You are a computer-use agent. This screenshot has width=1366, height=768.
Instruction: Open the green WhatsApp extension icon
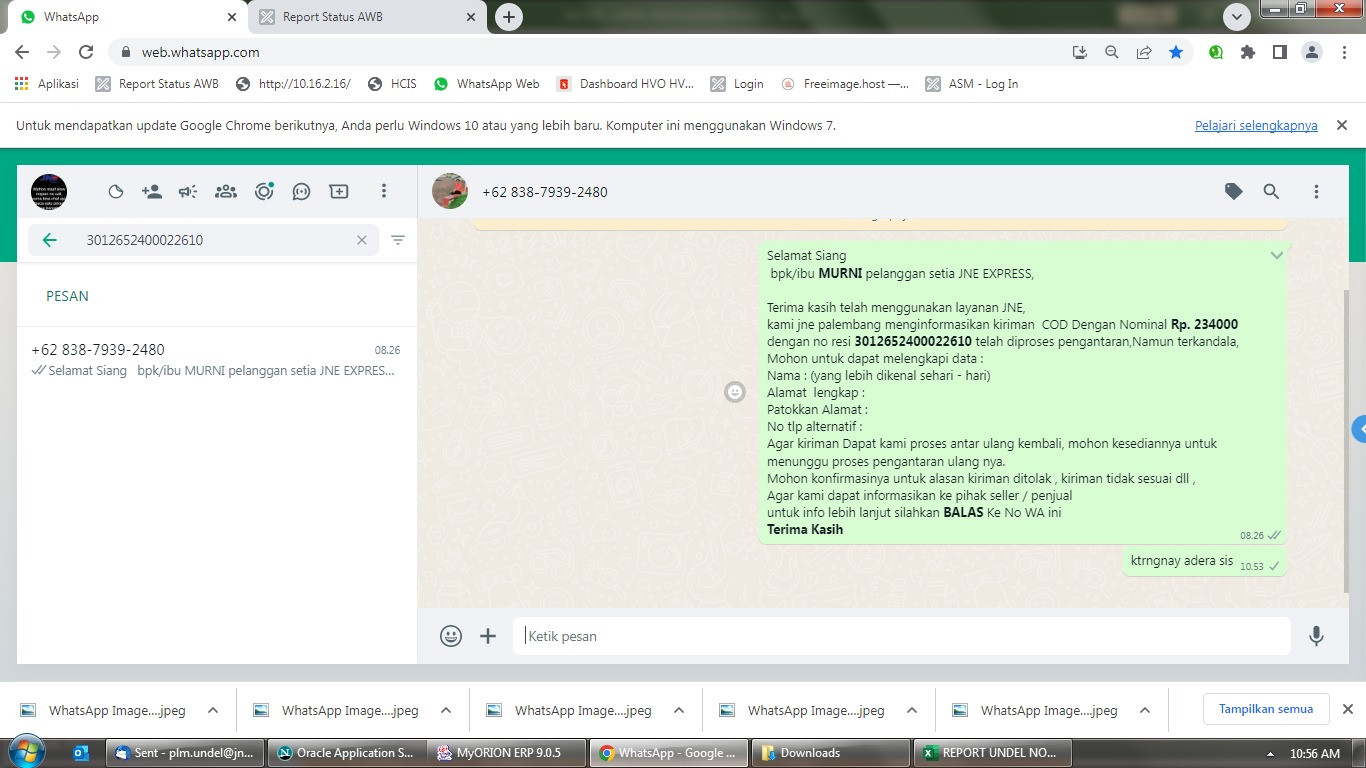click(x=1216, y=52)
